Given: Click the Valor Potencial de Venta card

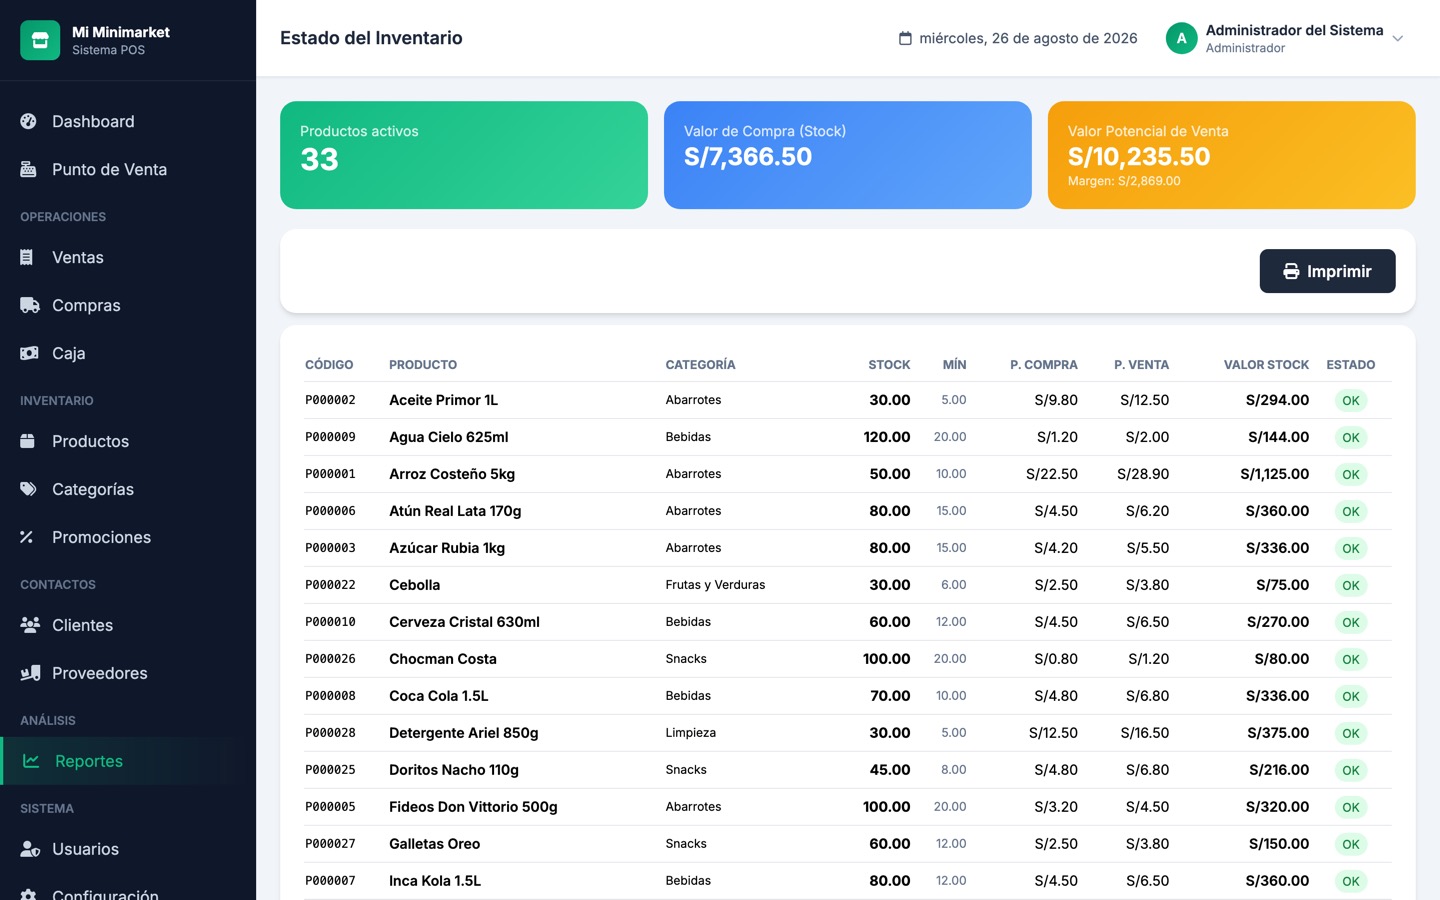Looking at the screenshot, I should [x=1231, y=155].
